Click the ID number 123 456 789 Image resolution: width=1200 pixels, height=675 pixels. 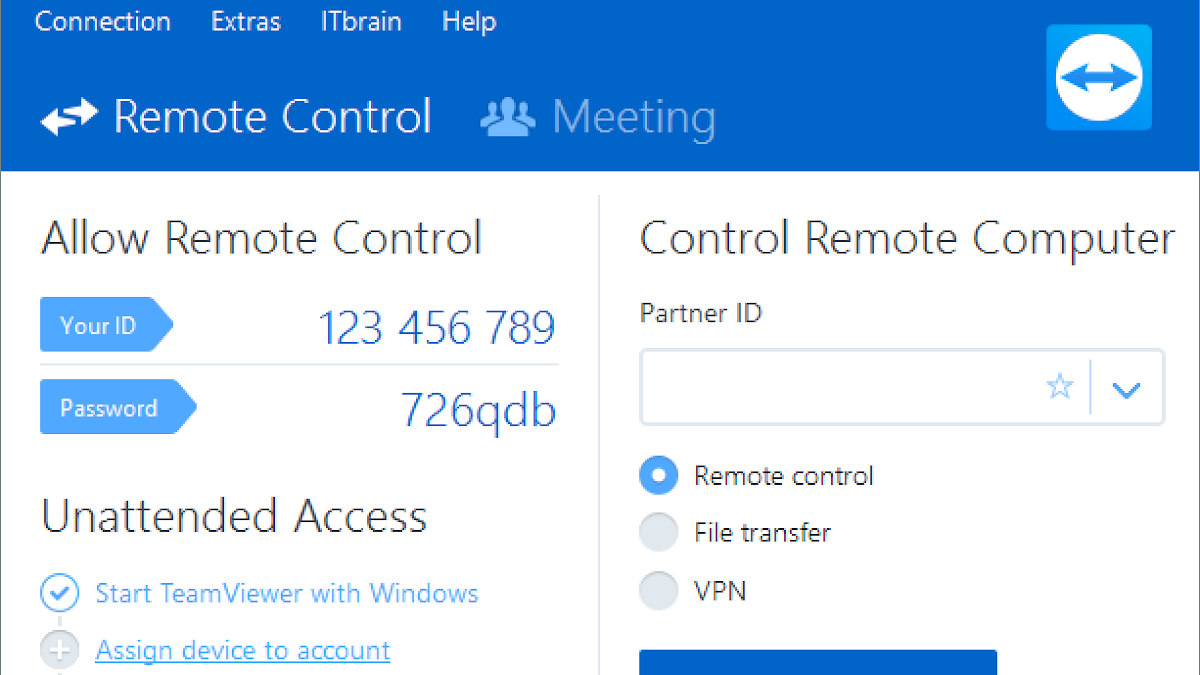coord(436,327)
